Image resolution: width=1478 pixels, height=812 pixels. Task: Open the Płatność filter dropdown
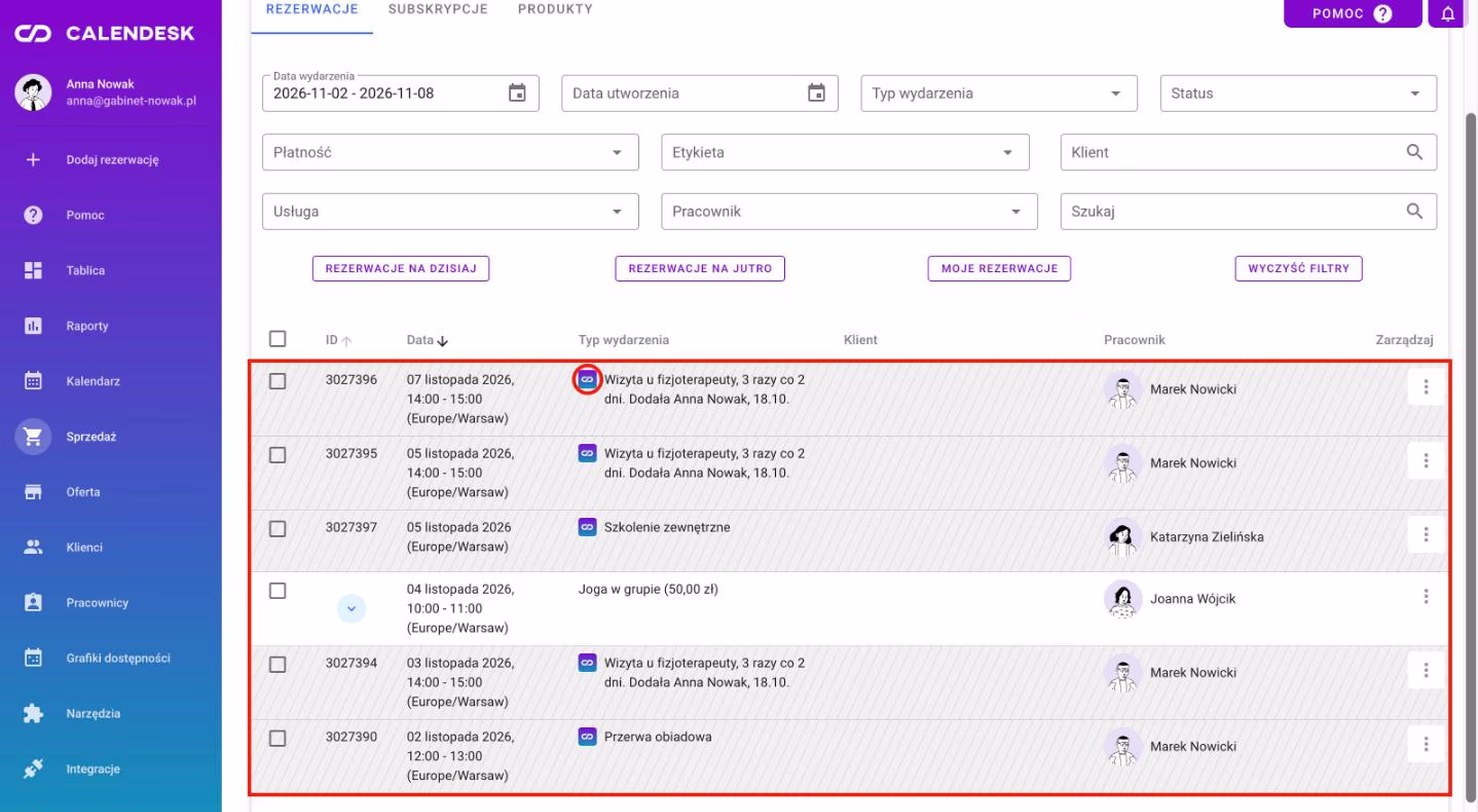(x=450, y=152)
